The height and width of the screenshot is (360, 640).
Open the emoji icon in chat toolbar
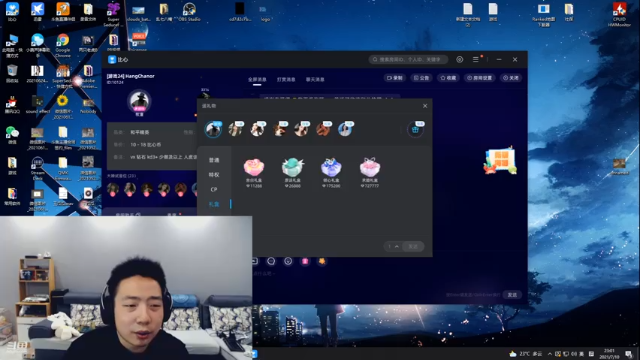[288, 261]
